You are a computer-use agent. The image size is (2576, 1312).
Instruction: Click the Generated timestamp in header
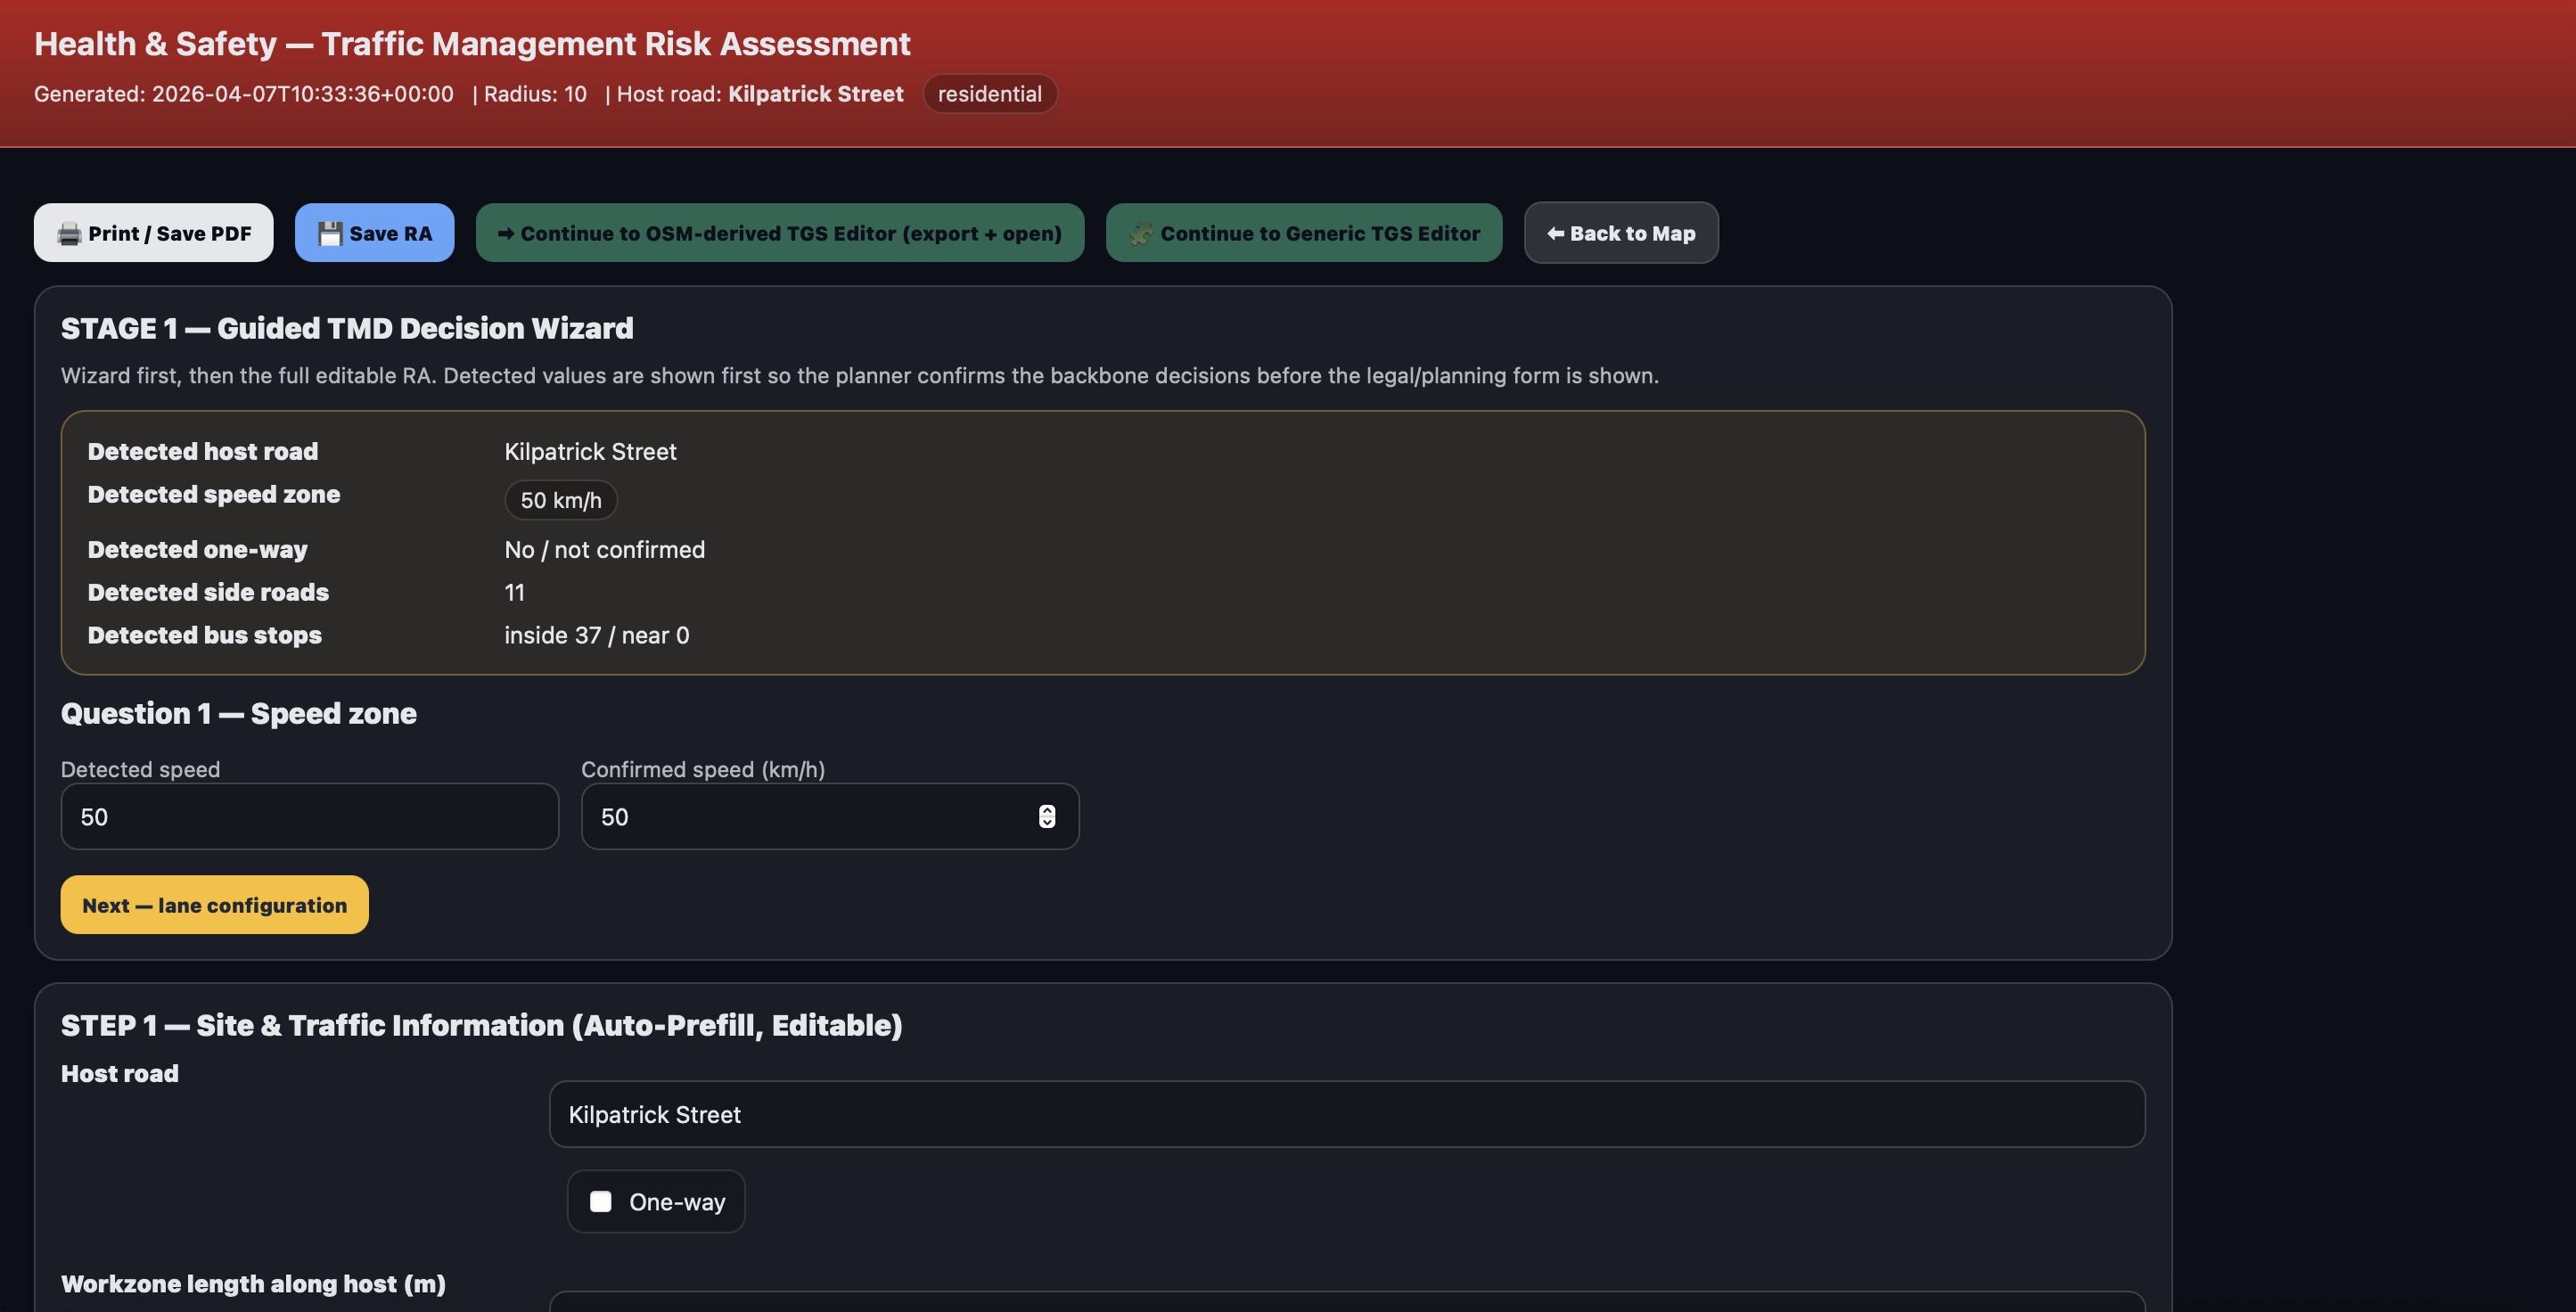pos(244,94)
